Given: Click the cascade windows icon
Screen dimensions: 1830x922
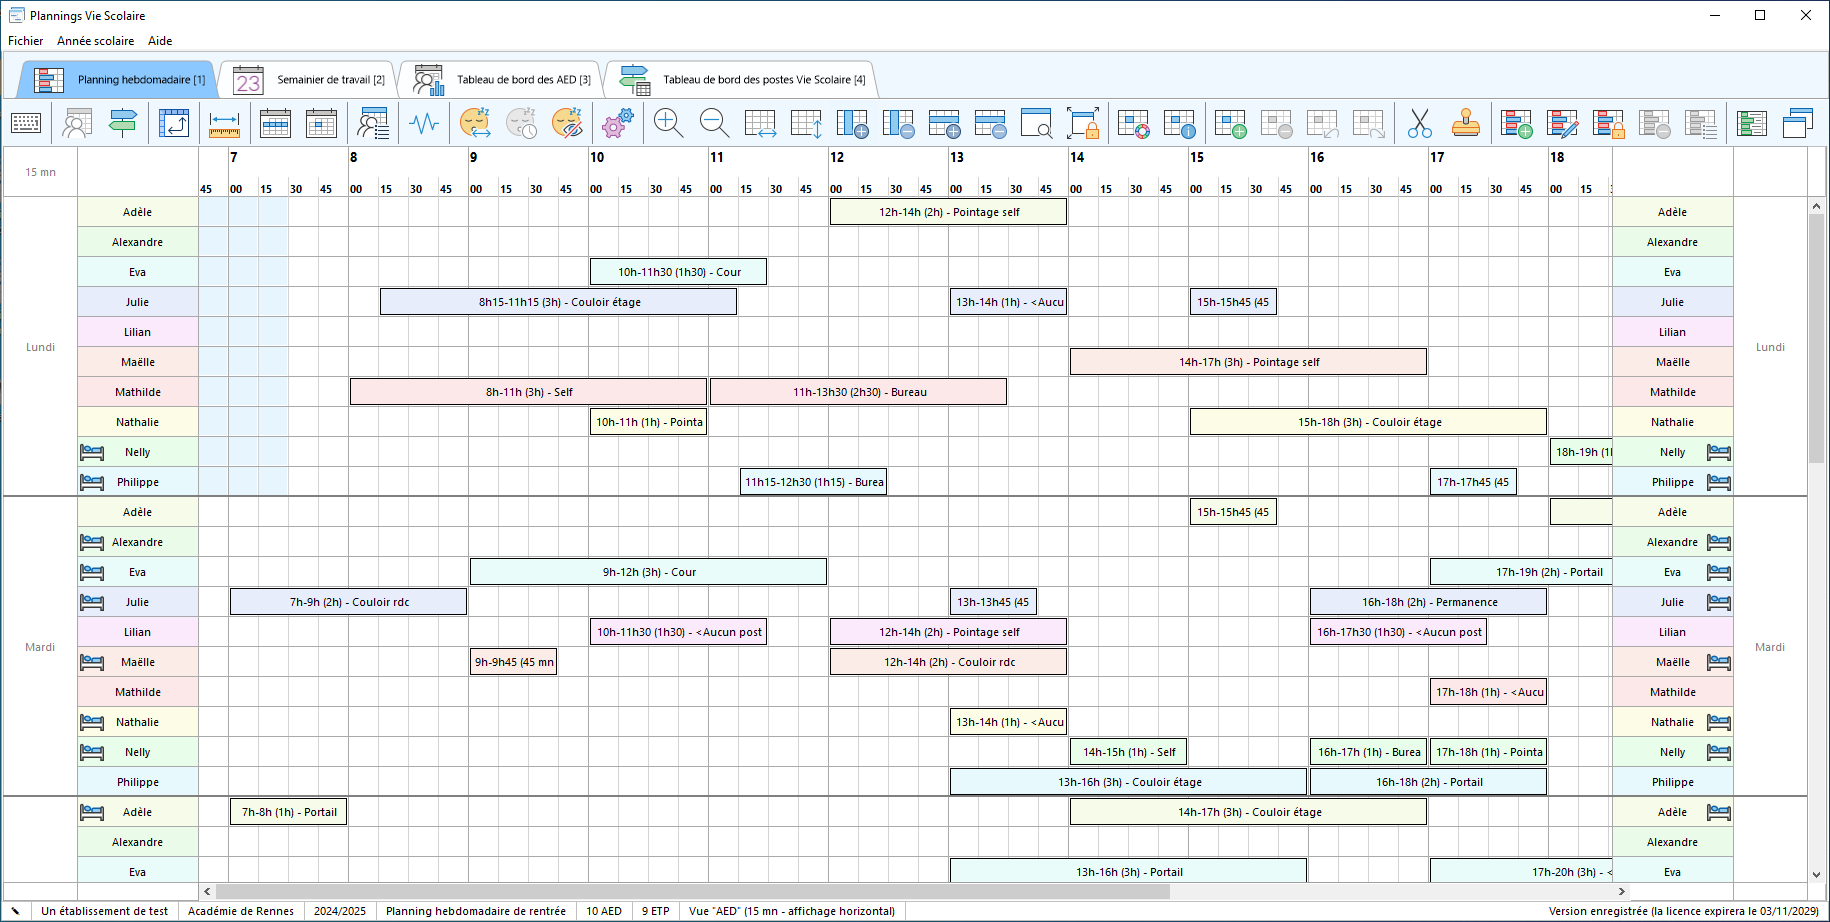Looking at the screenshot, I should [1798, 123].
